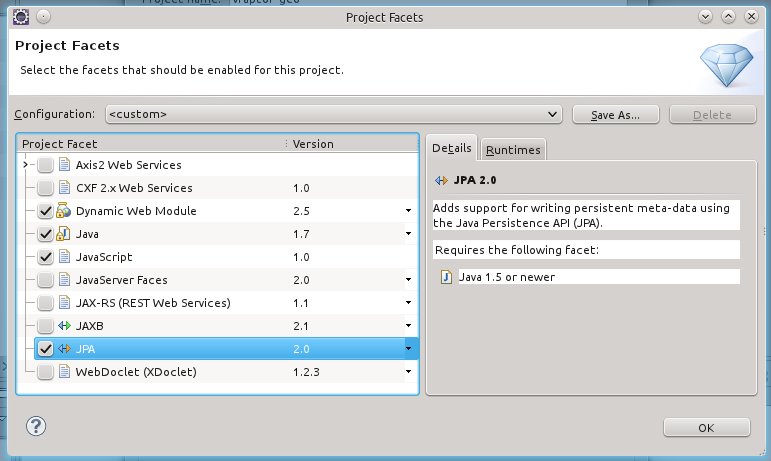771x461 pixels.
Task: Click the Java 1.5 requirement icon
Action: point(446,277)
